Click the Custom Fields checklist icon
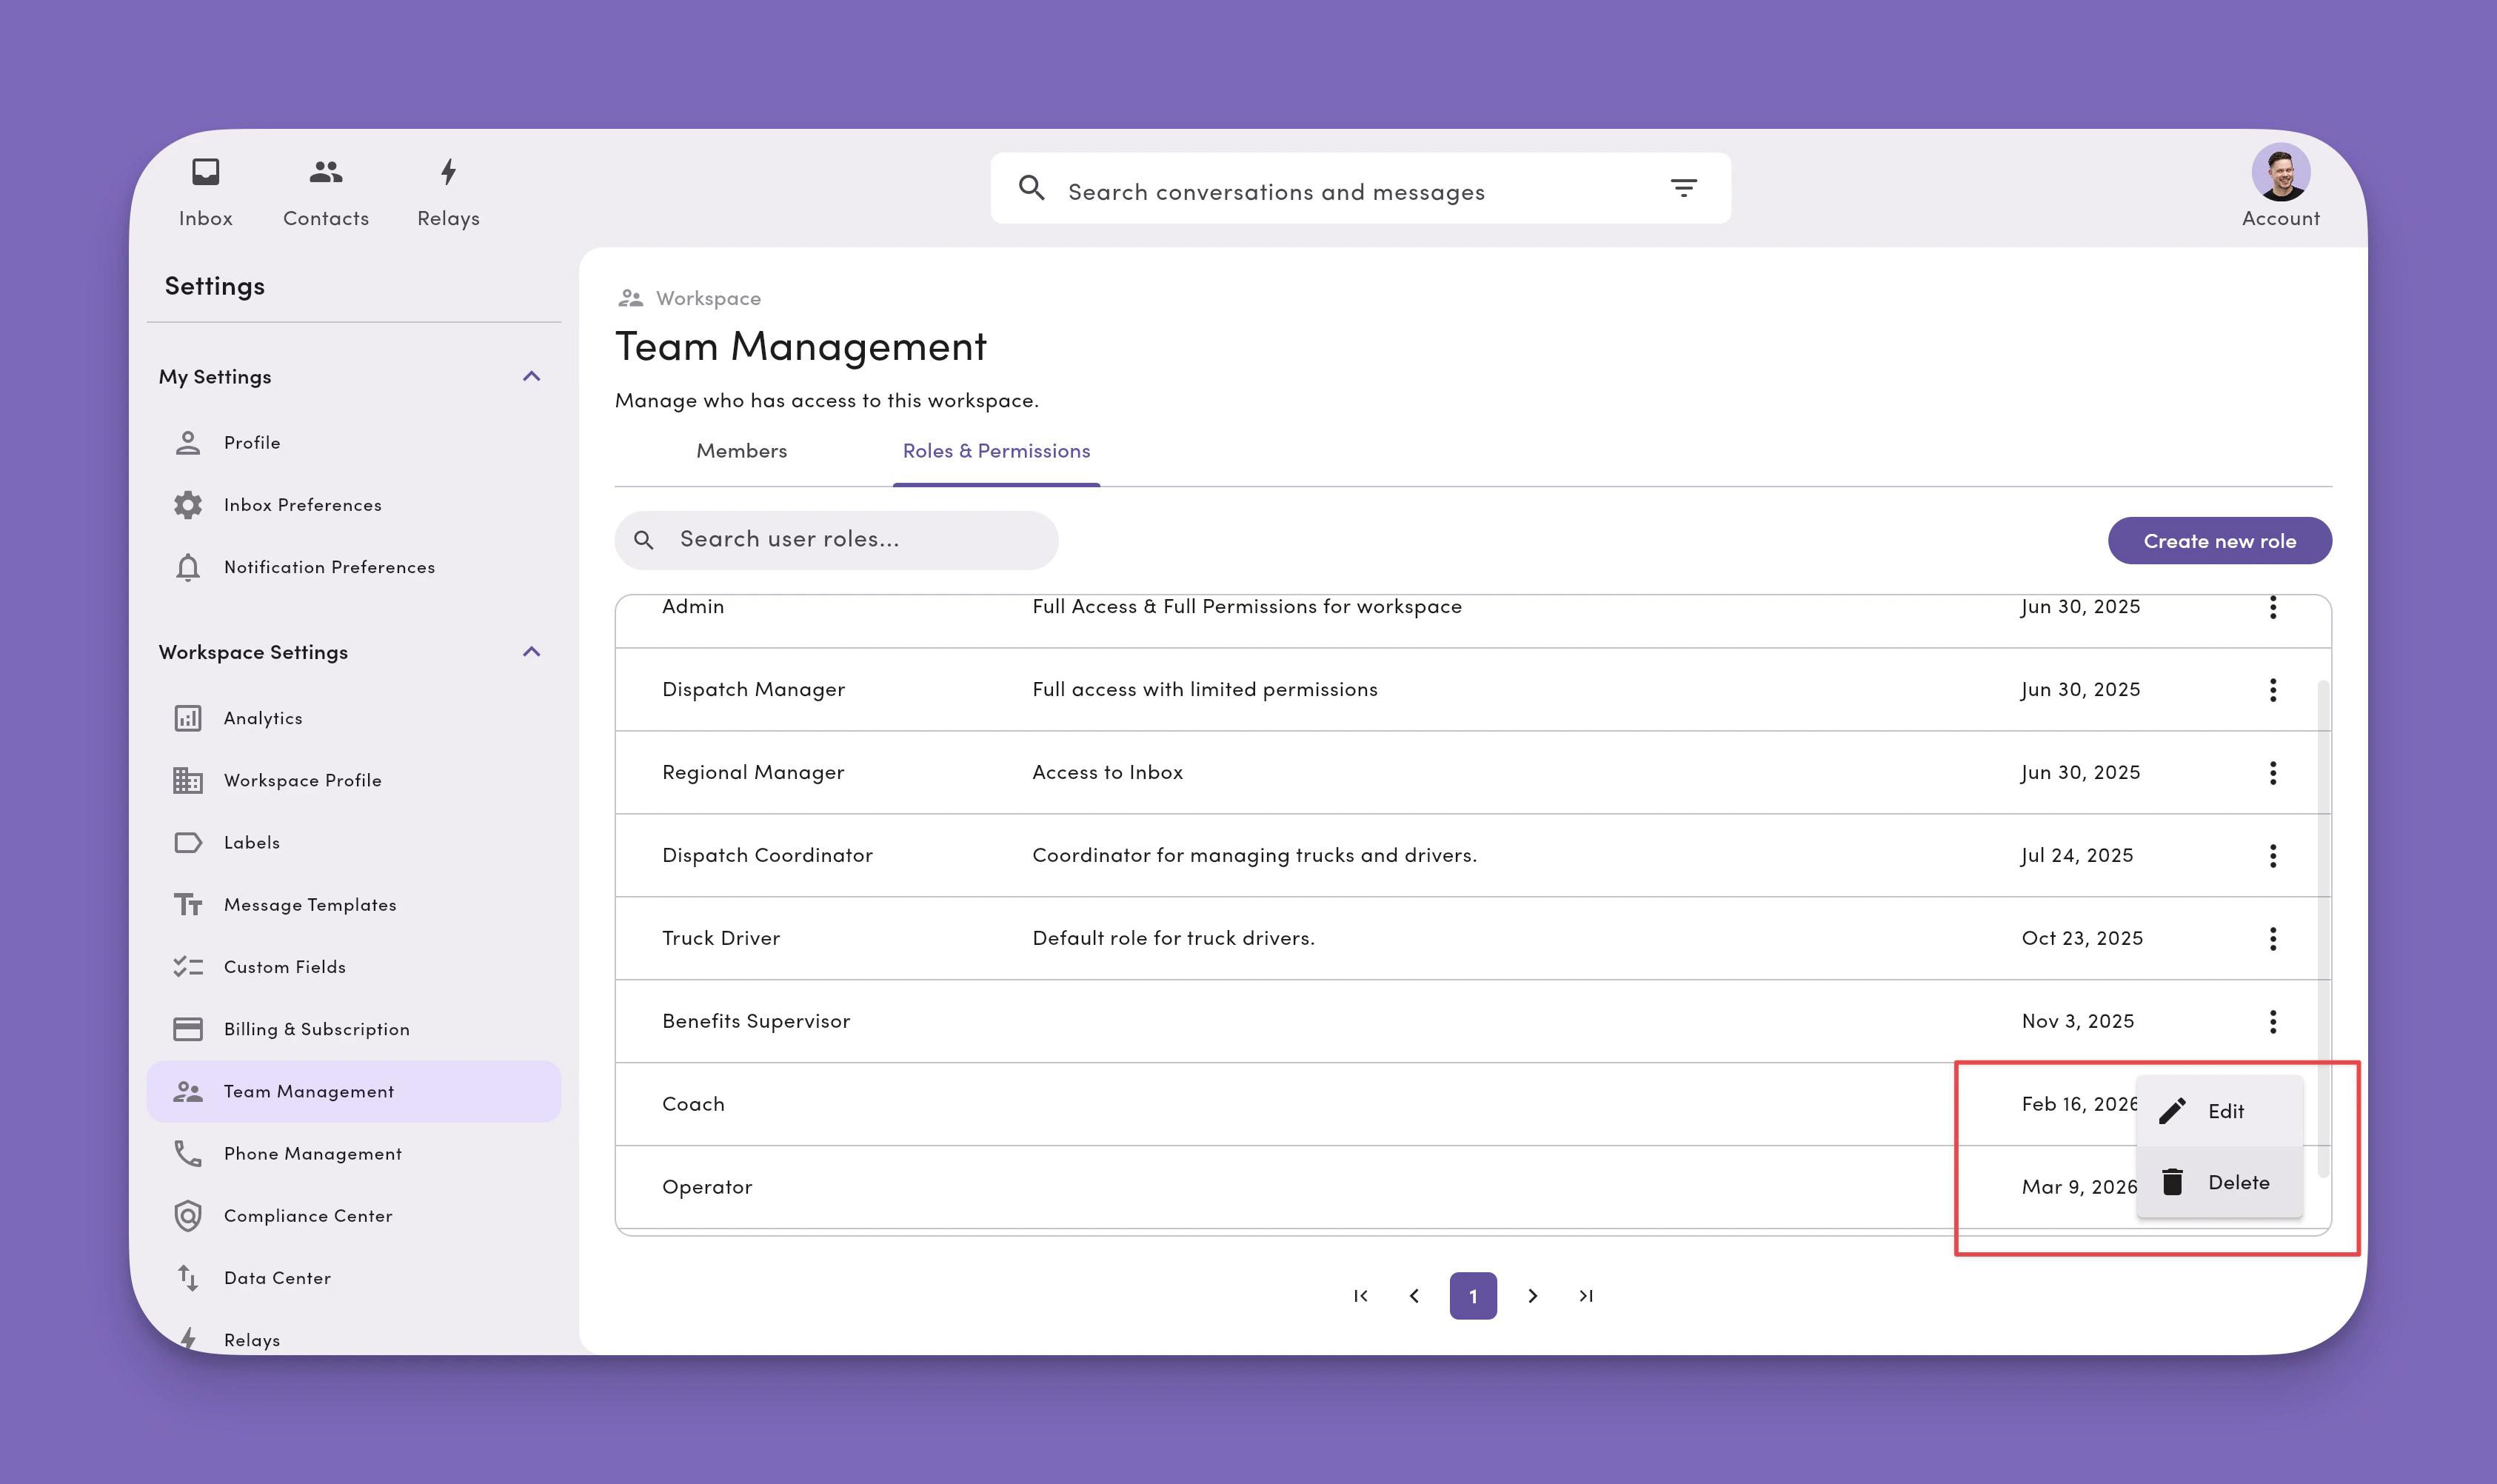 click(x=188, y=967)
